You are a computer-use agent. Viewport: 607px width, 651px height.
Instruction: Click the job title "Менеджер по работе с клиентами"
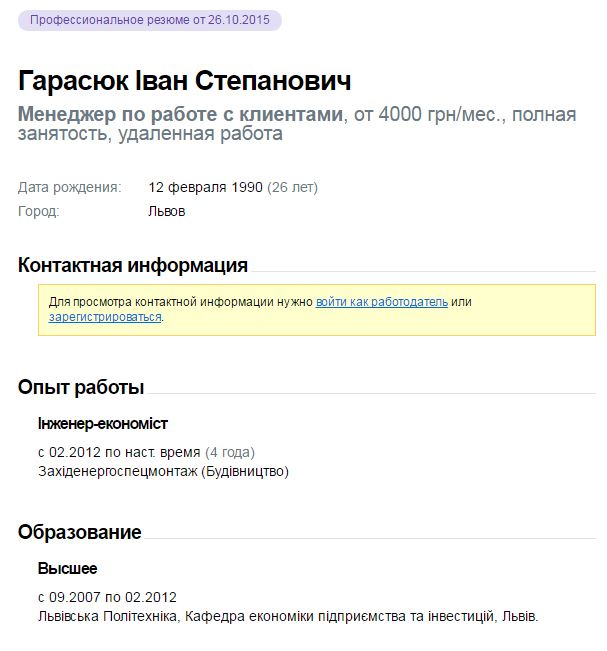tap(180, 115)
